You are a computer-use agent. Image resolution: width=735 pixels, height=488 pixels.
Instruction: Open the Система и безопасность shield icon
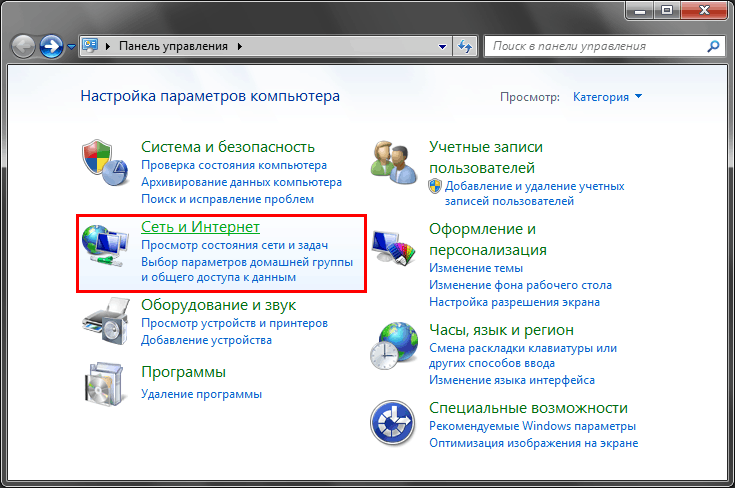point(105,162)
